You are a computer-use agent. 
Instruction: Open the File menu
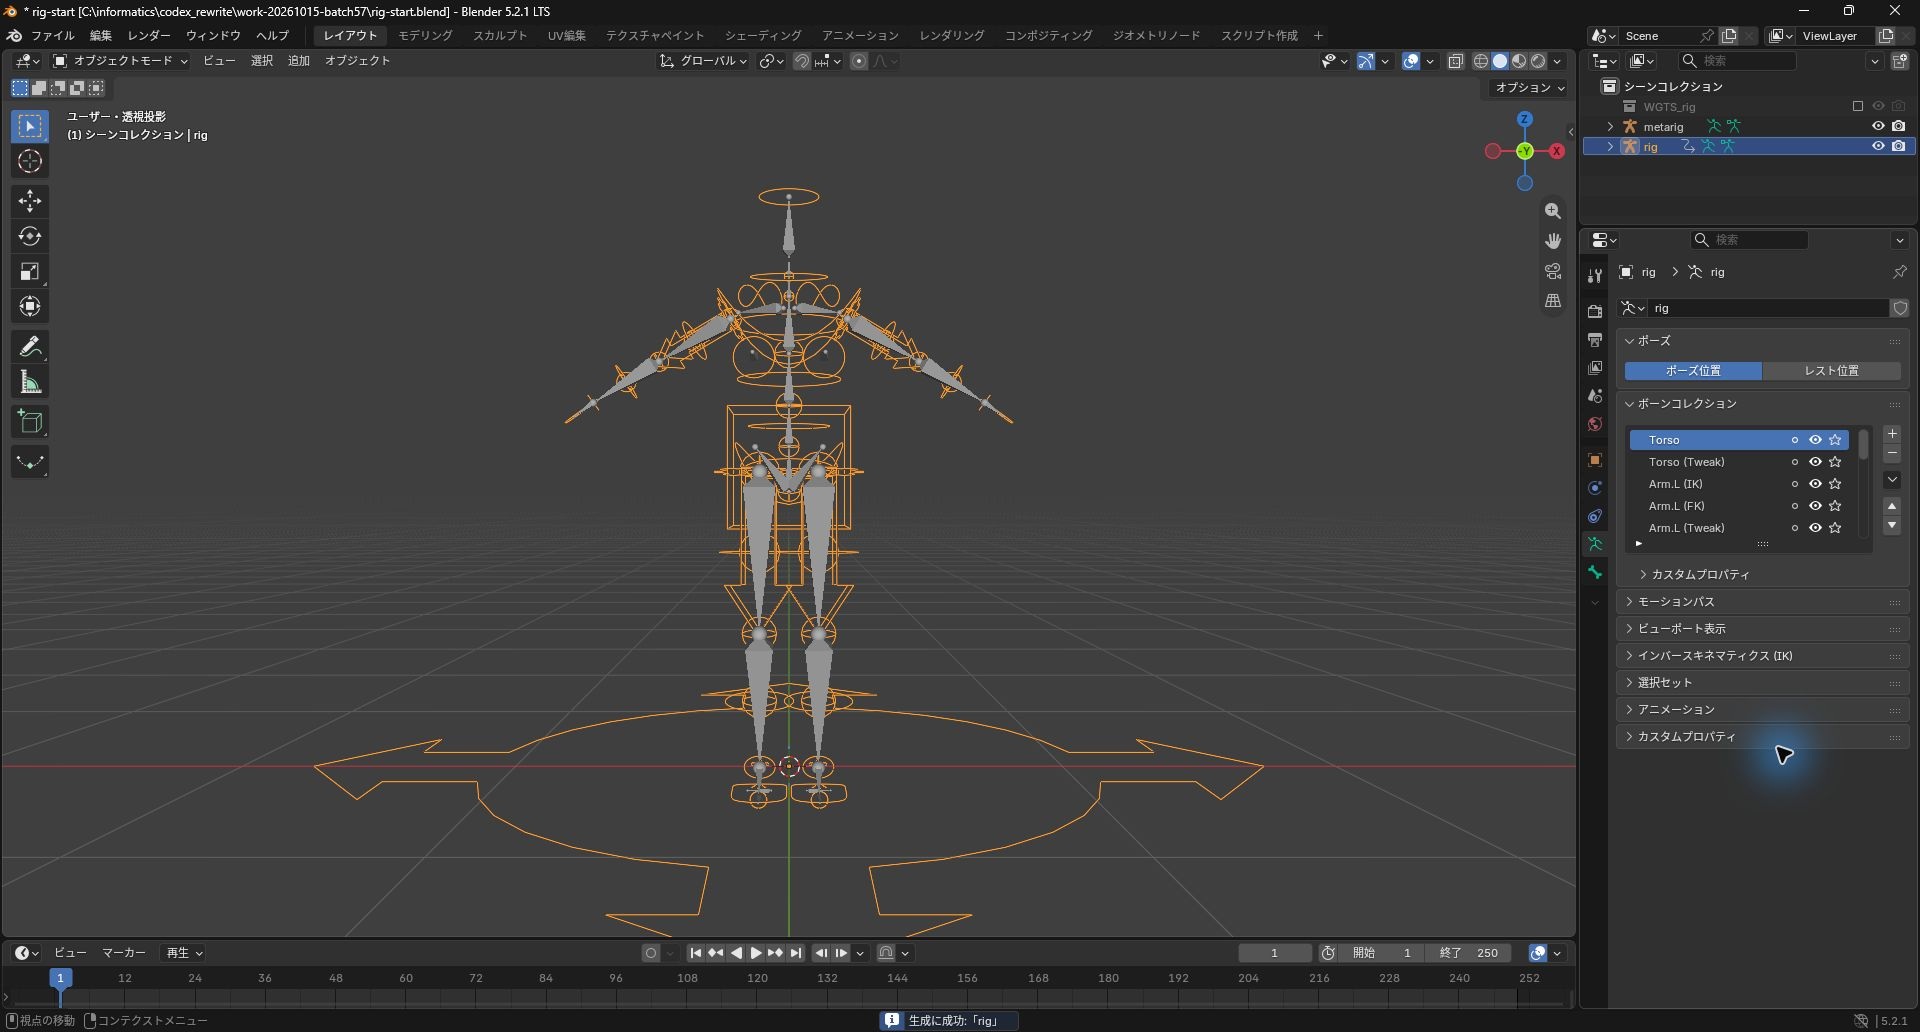click(x=52, y=35)
